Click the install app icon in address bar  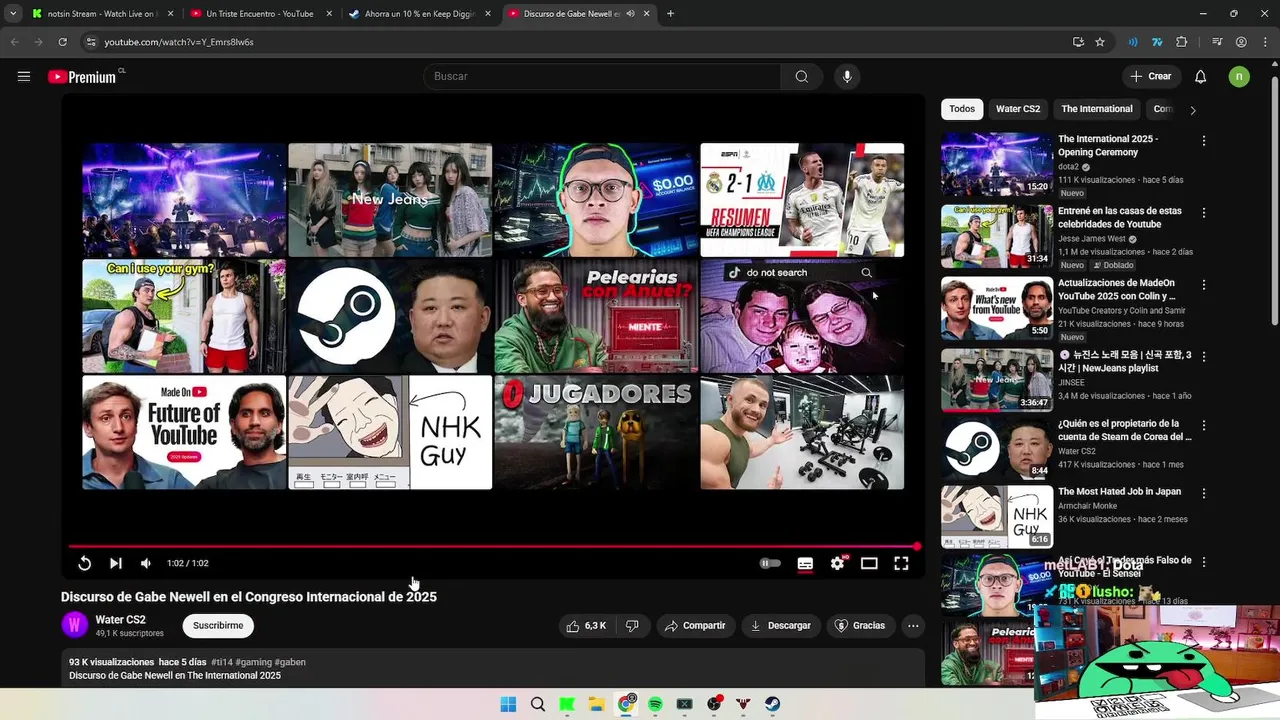coord(1078,42)
